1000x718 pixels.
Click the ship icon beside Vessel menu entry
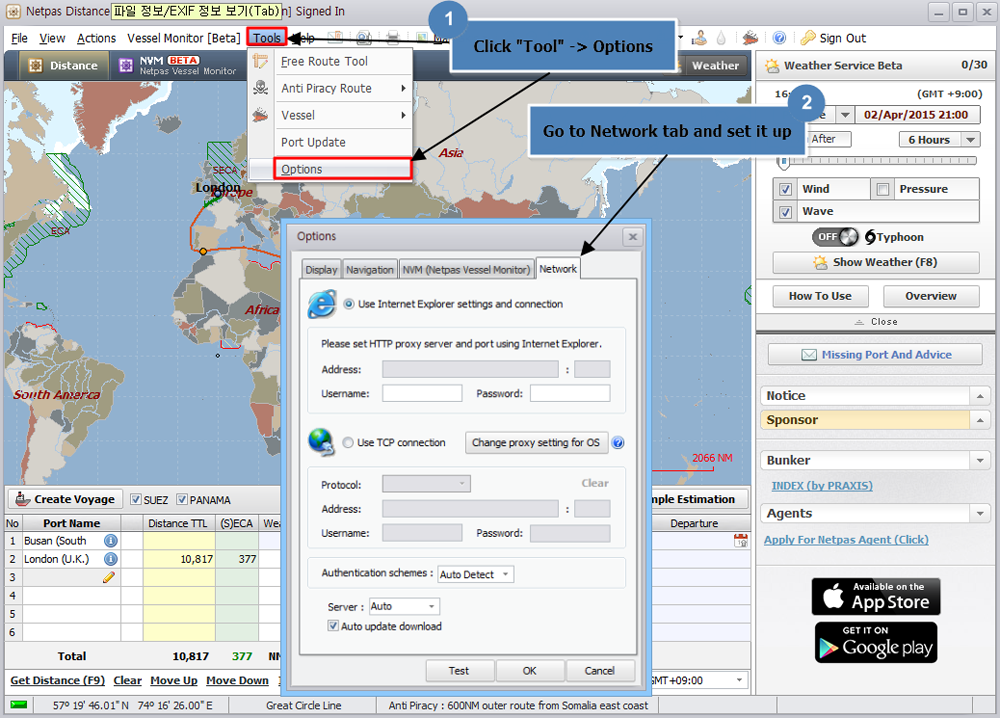tap(260, 115)
